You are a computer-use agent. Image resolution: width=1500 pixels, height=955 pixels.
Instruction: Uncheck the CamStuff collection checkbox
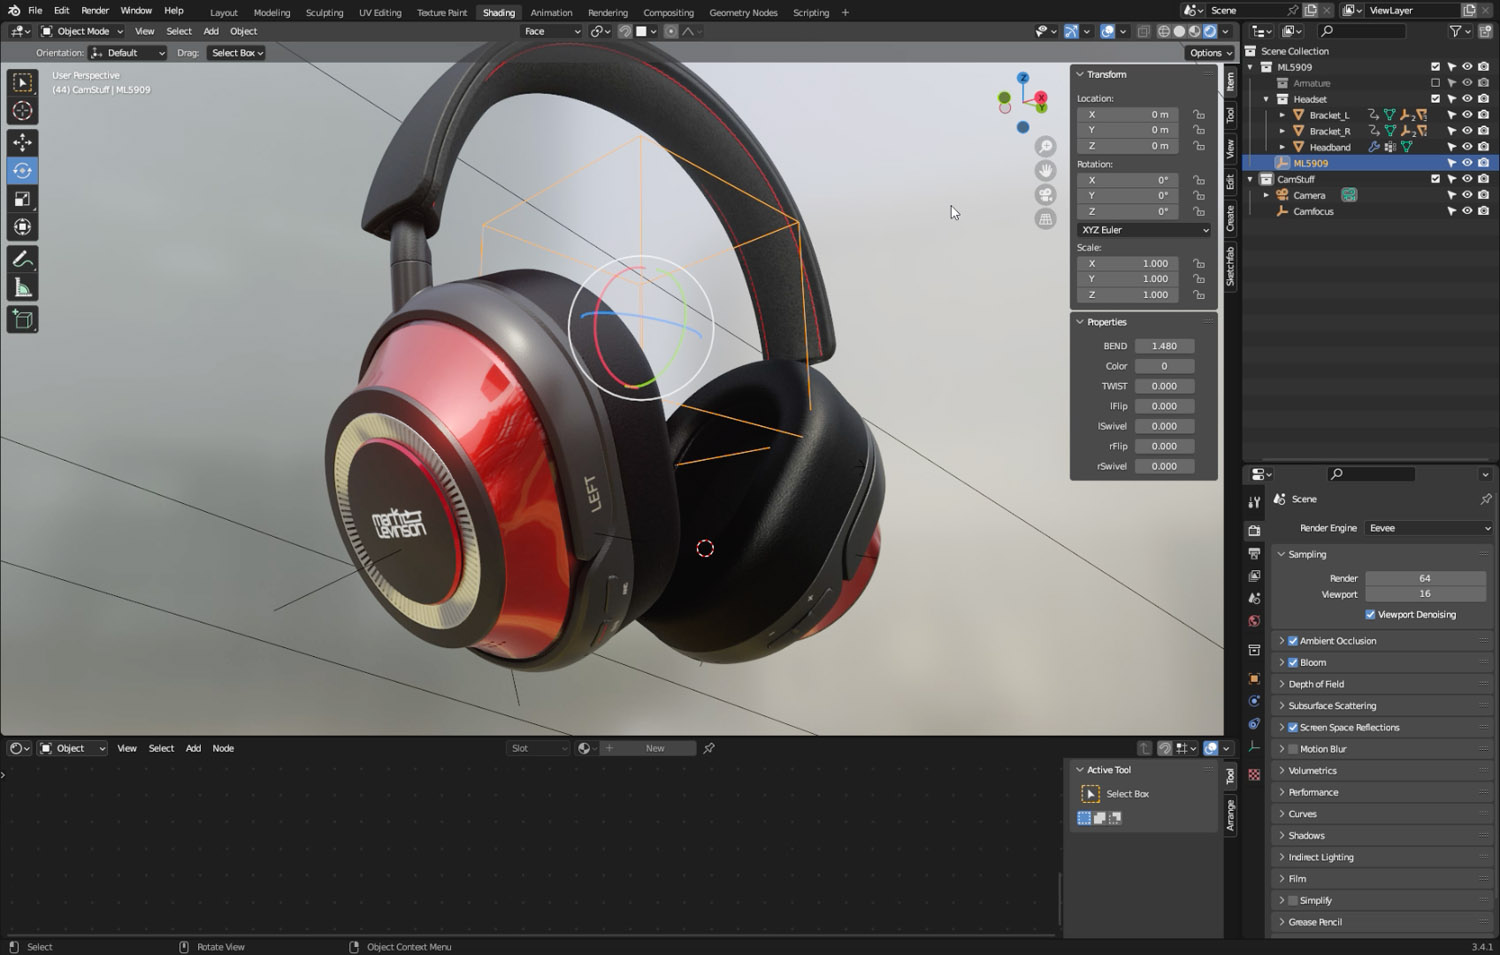click(x=1435, y=179)
